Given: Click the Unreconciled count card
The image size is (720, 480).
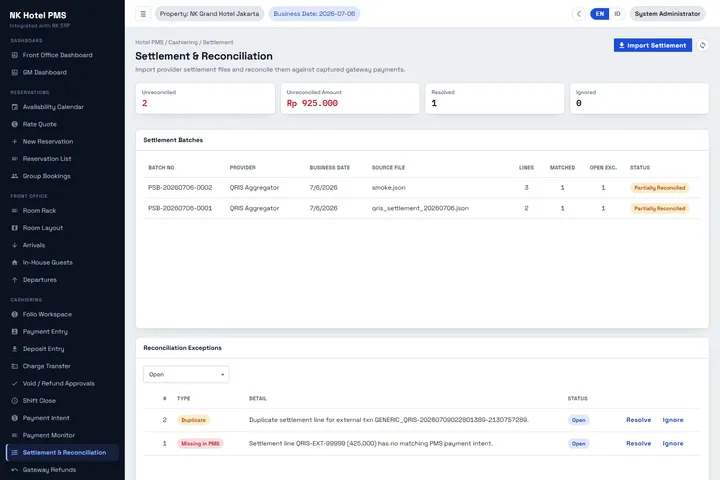Looking at the screenshot, I should click(205, 98).
